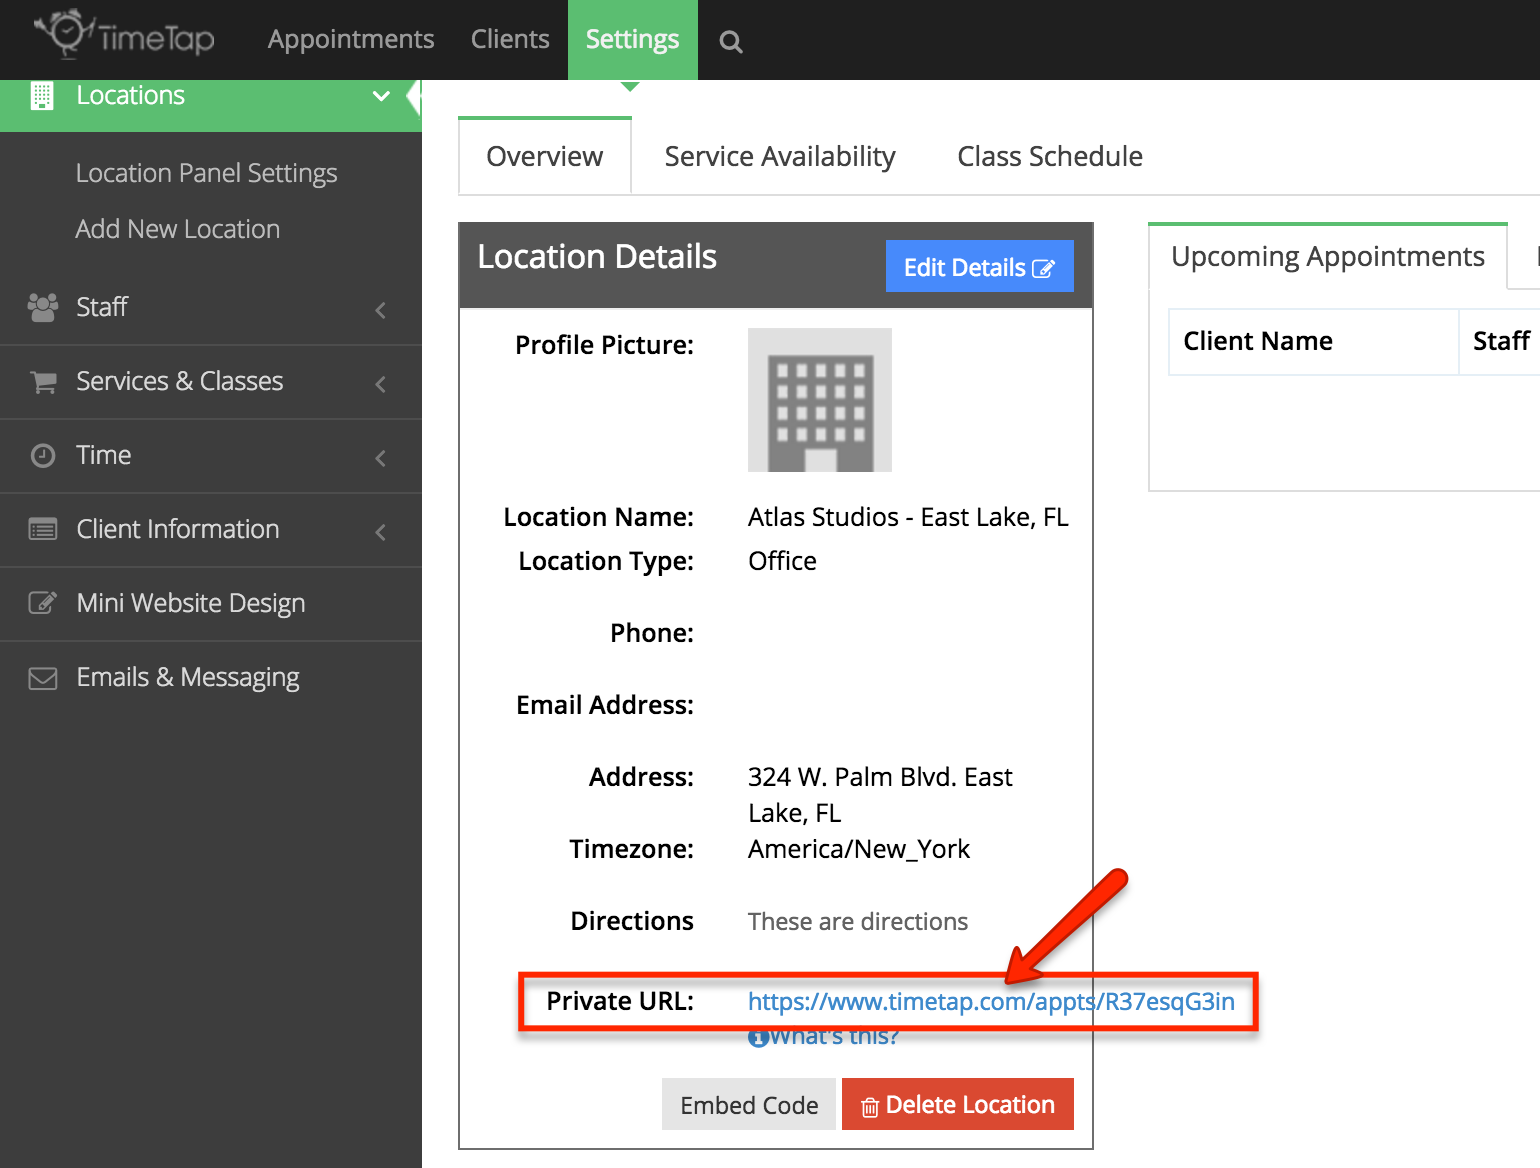Select the Upcoming Appointments tab

[1328, 257]
